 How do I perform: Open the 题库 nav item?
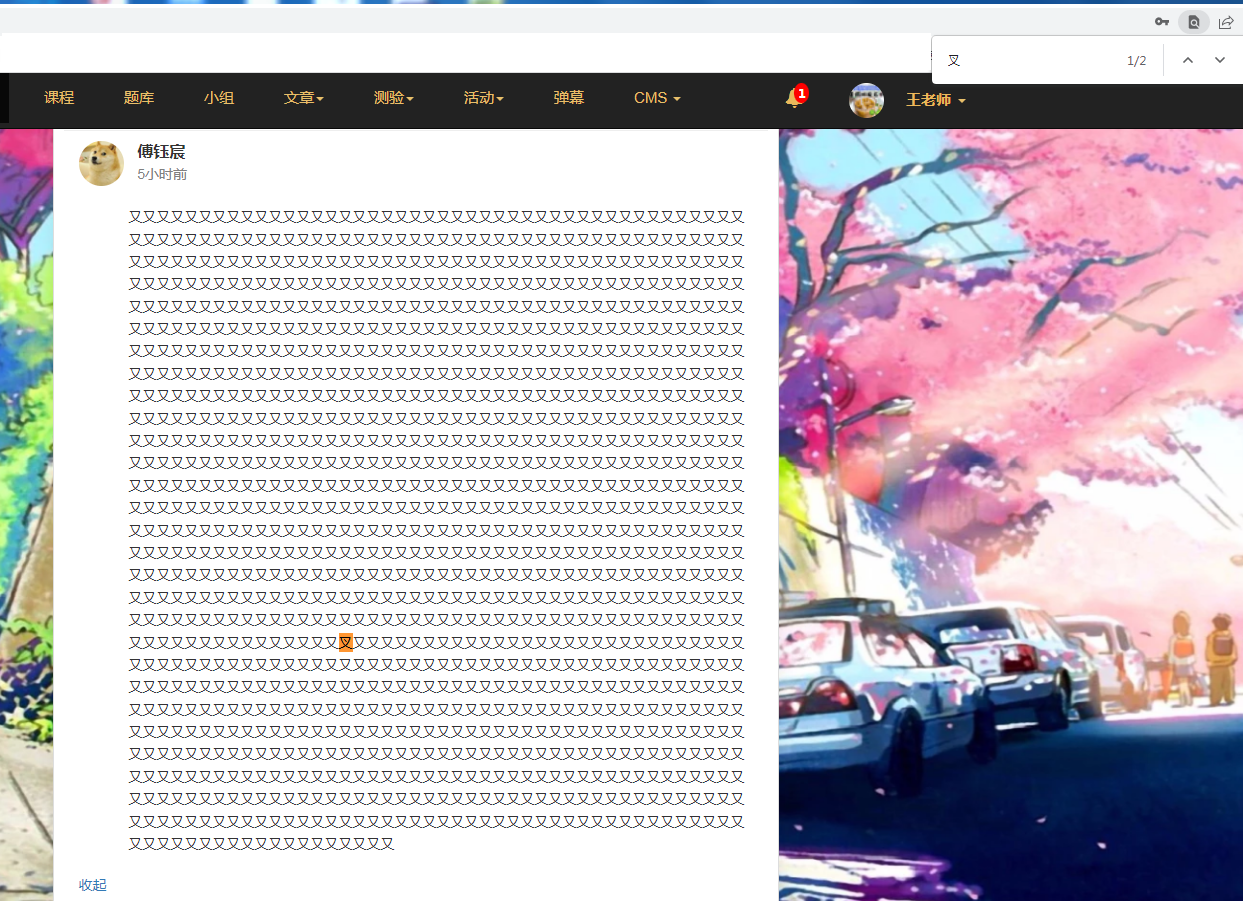click(139, 98)
